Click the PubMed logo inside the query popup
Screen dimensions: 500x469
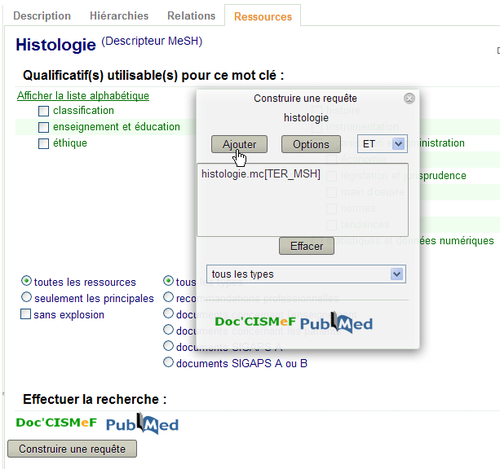pyautogui.click(x=336, y=323)
